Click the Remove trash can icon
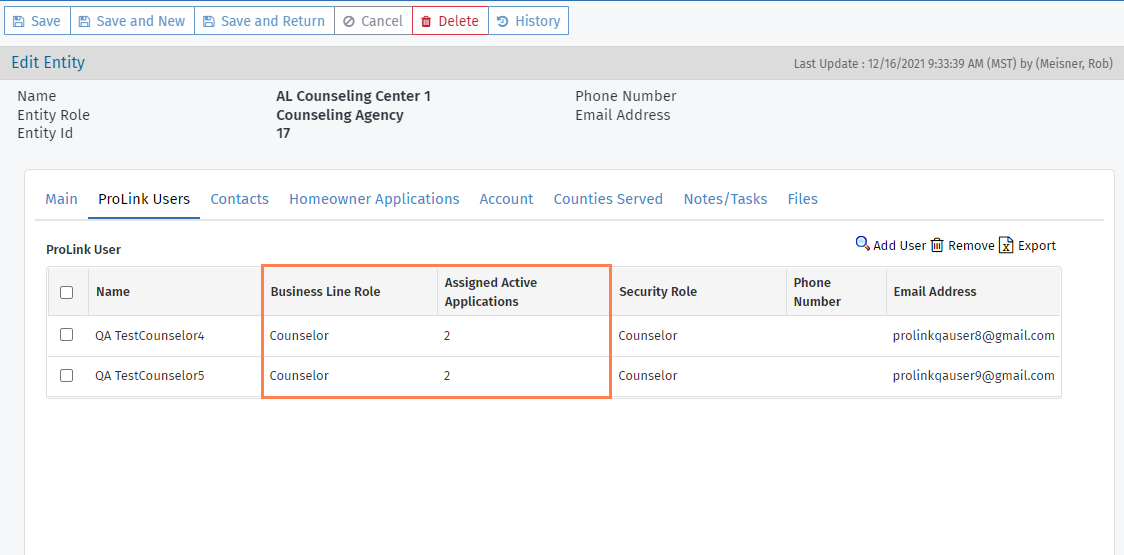The image size is (1124, 555). [937, 245]
